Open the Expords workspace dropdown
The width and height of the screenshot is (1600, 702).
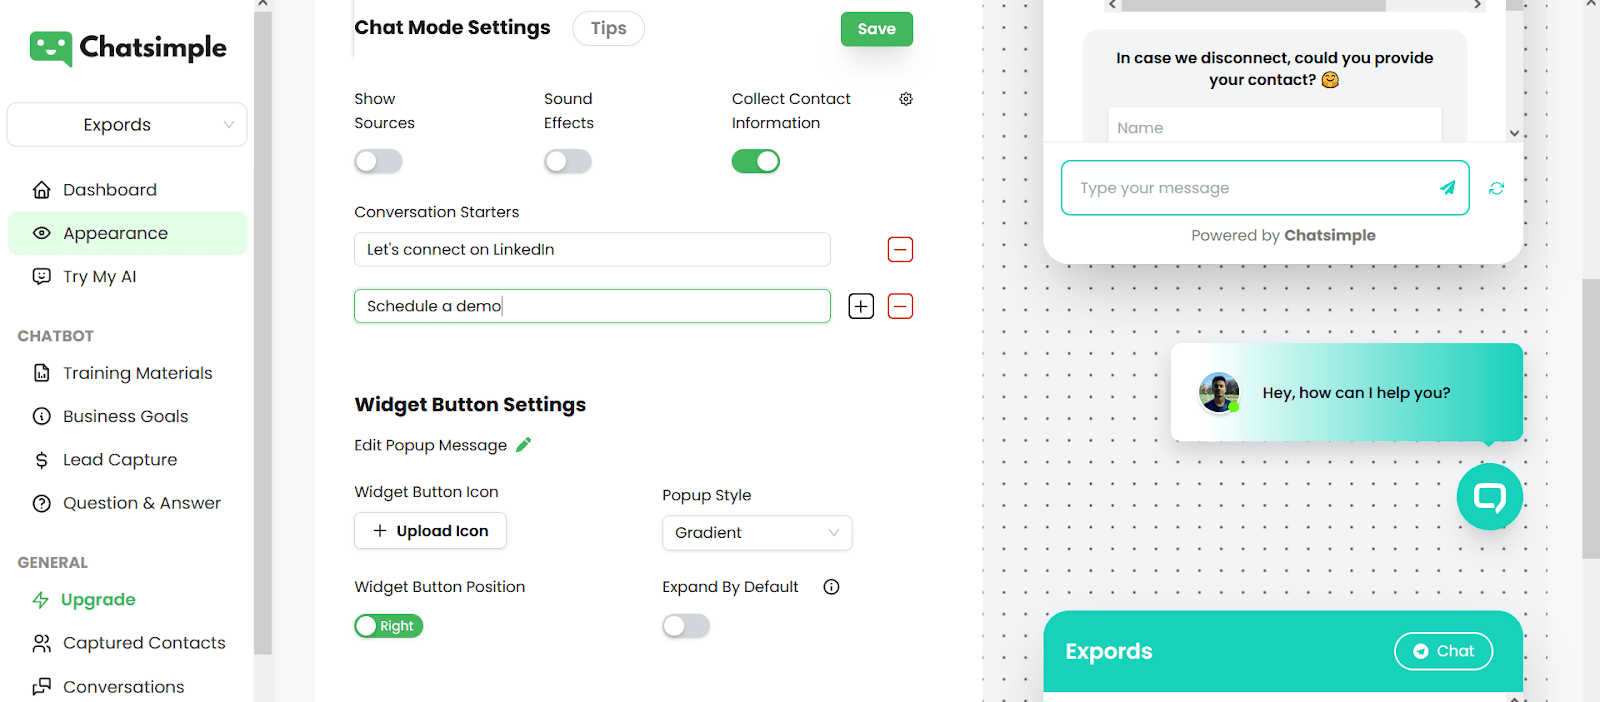[x=127, y=125]
